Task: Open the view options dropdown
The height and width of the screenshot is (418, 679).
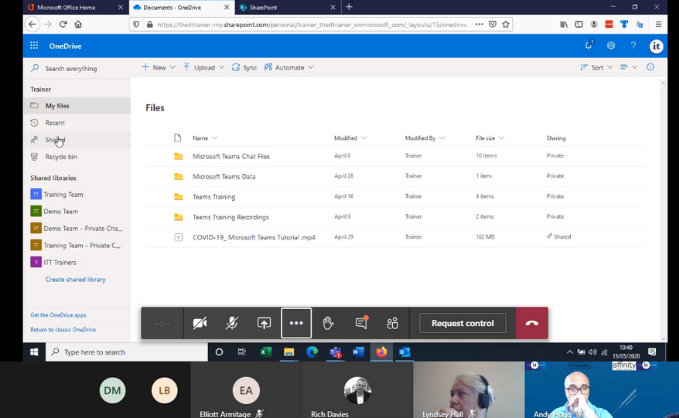Action: tap(628, 67)
